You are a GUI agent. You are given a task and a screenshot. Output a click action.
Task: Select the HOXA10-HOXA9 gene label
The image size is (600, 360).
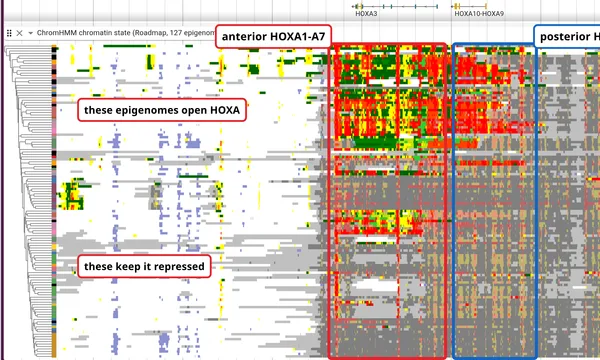coord(479,14)
